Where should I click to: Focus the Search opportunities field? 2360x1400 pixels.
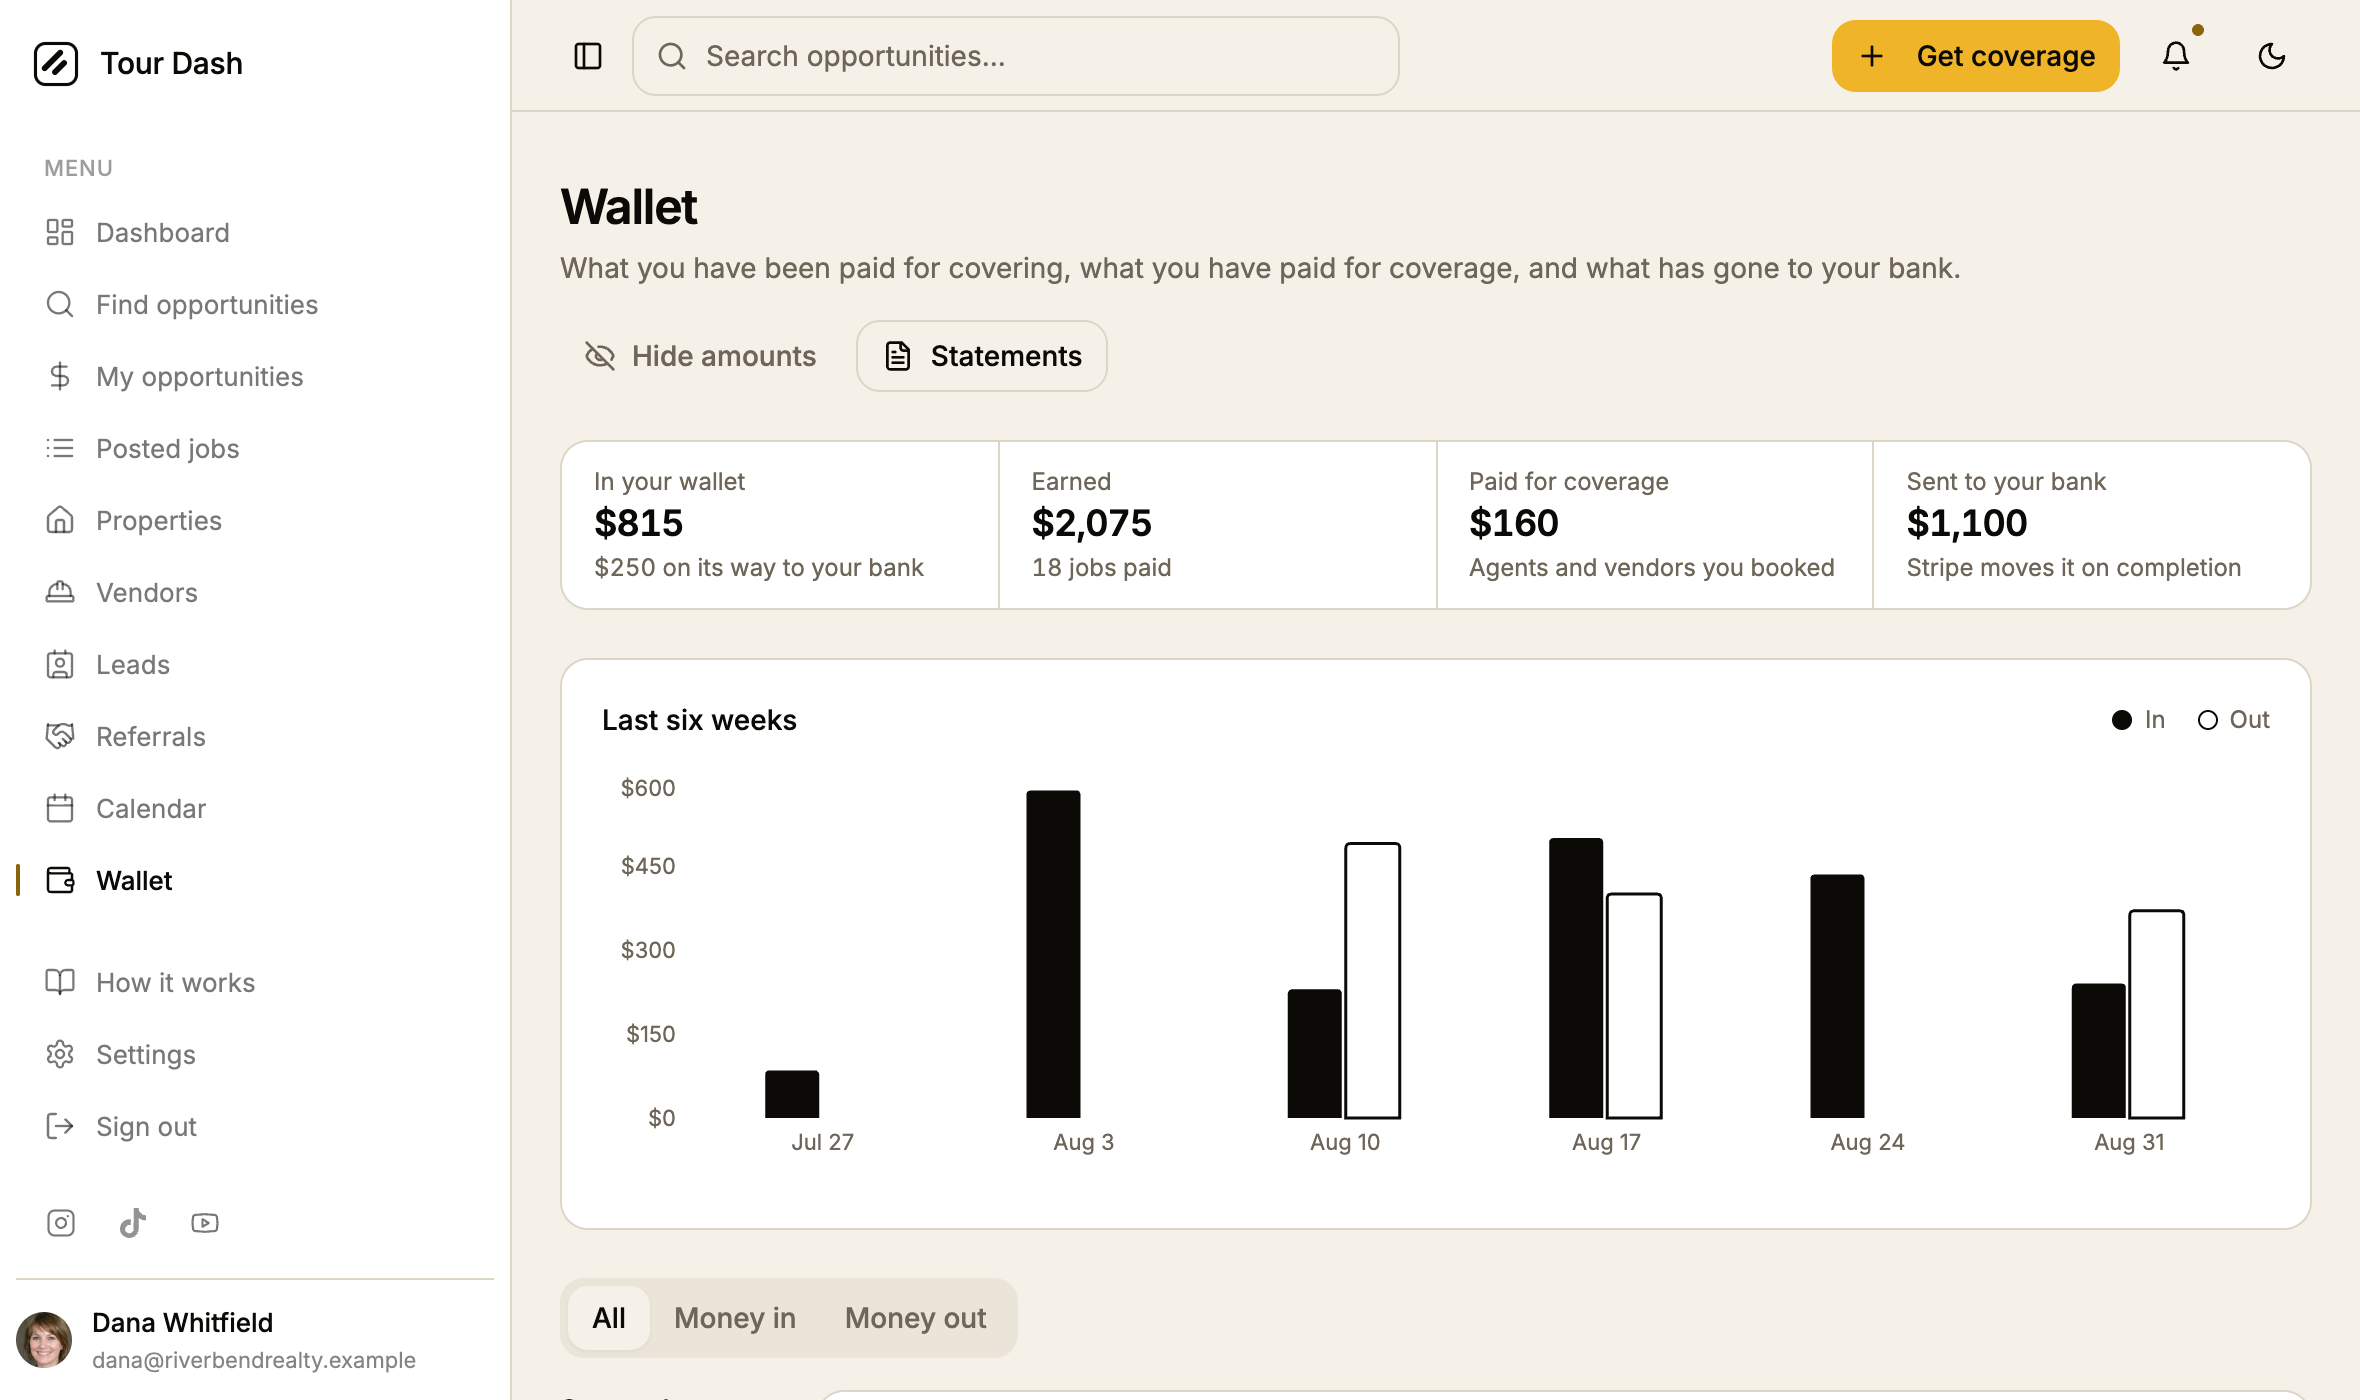pos(1016,56)
